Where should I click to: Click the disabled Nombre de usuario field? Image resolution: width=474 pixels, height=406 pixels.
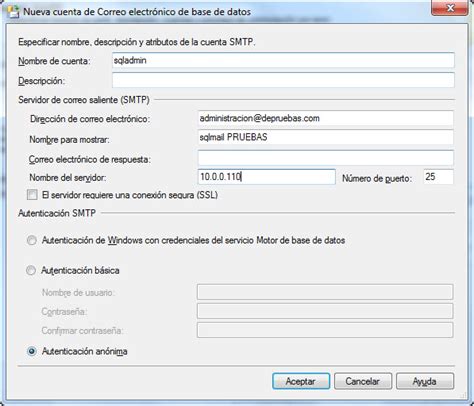coord(325,292)
